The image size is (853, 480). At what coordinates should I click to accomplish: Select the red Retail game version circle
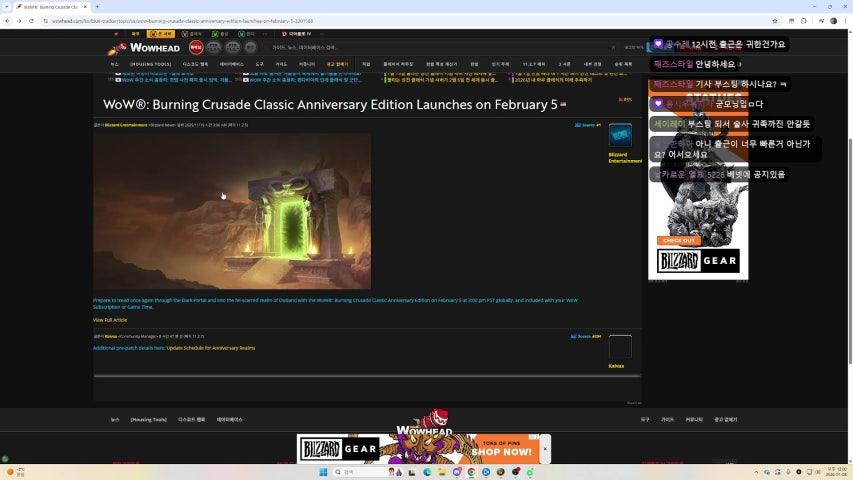[x=196, y=47]
